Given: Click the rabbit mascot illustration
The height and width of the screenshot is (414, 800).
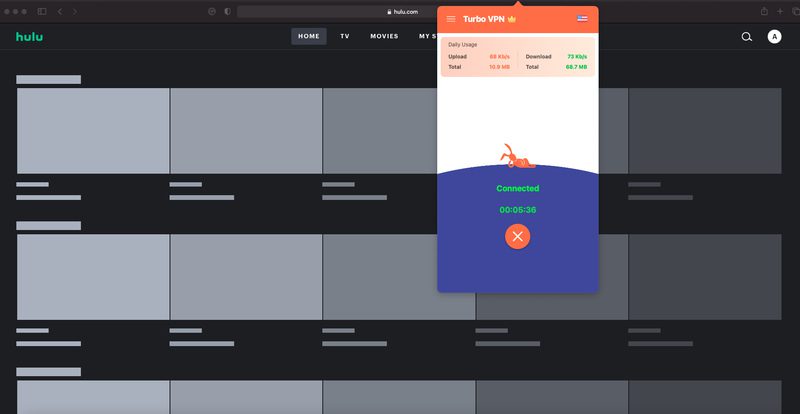Looking at the screenshot, I should point(517,156).
